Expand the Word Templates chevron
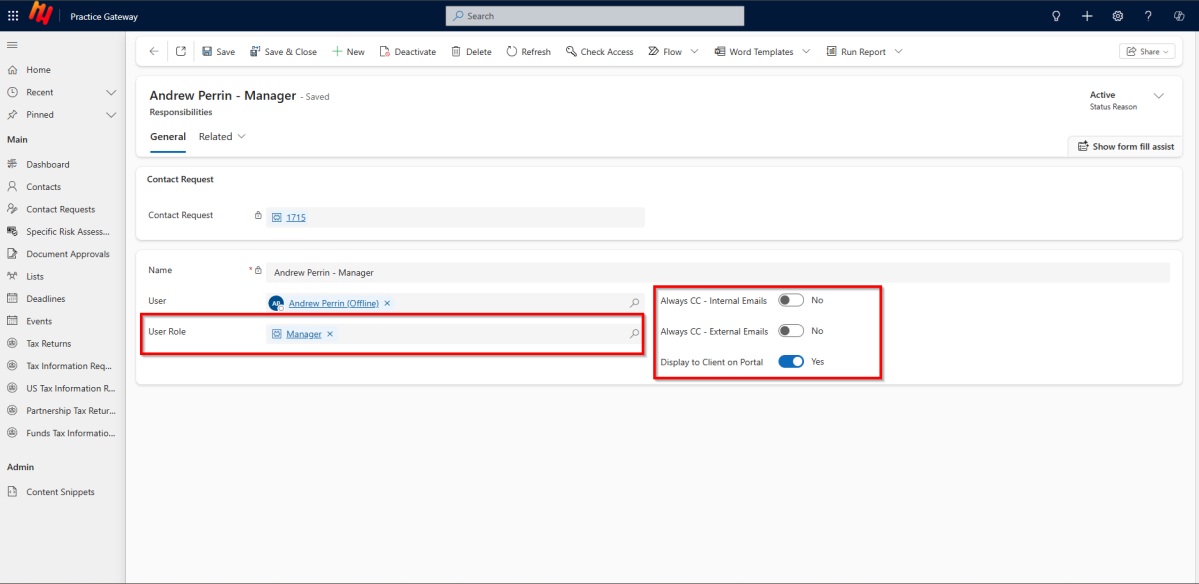This screenshot has width=1199, height=584. tap(806, 51)
